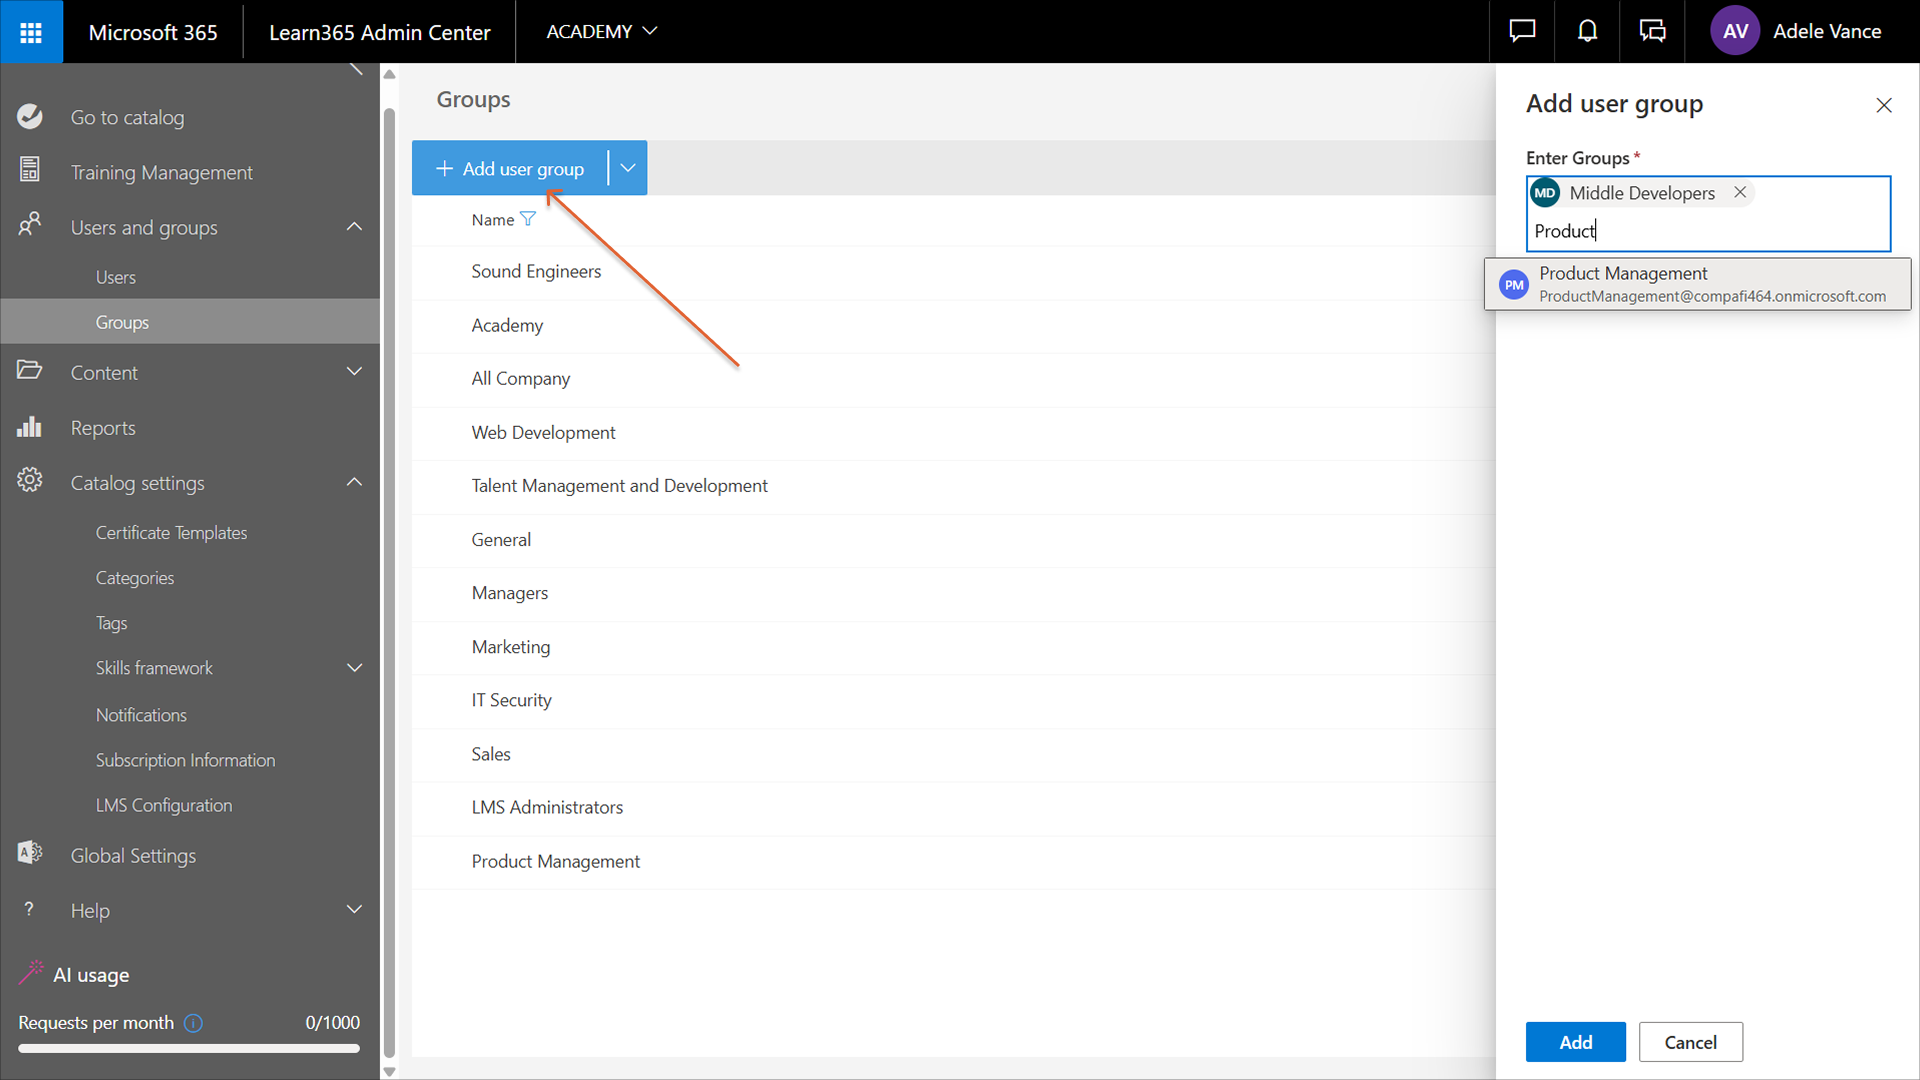The width and height of the screenshot is (1920, 1080).
Task: Expand the ACADEMY dropdown in header
Action: [x=601, y=32]
